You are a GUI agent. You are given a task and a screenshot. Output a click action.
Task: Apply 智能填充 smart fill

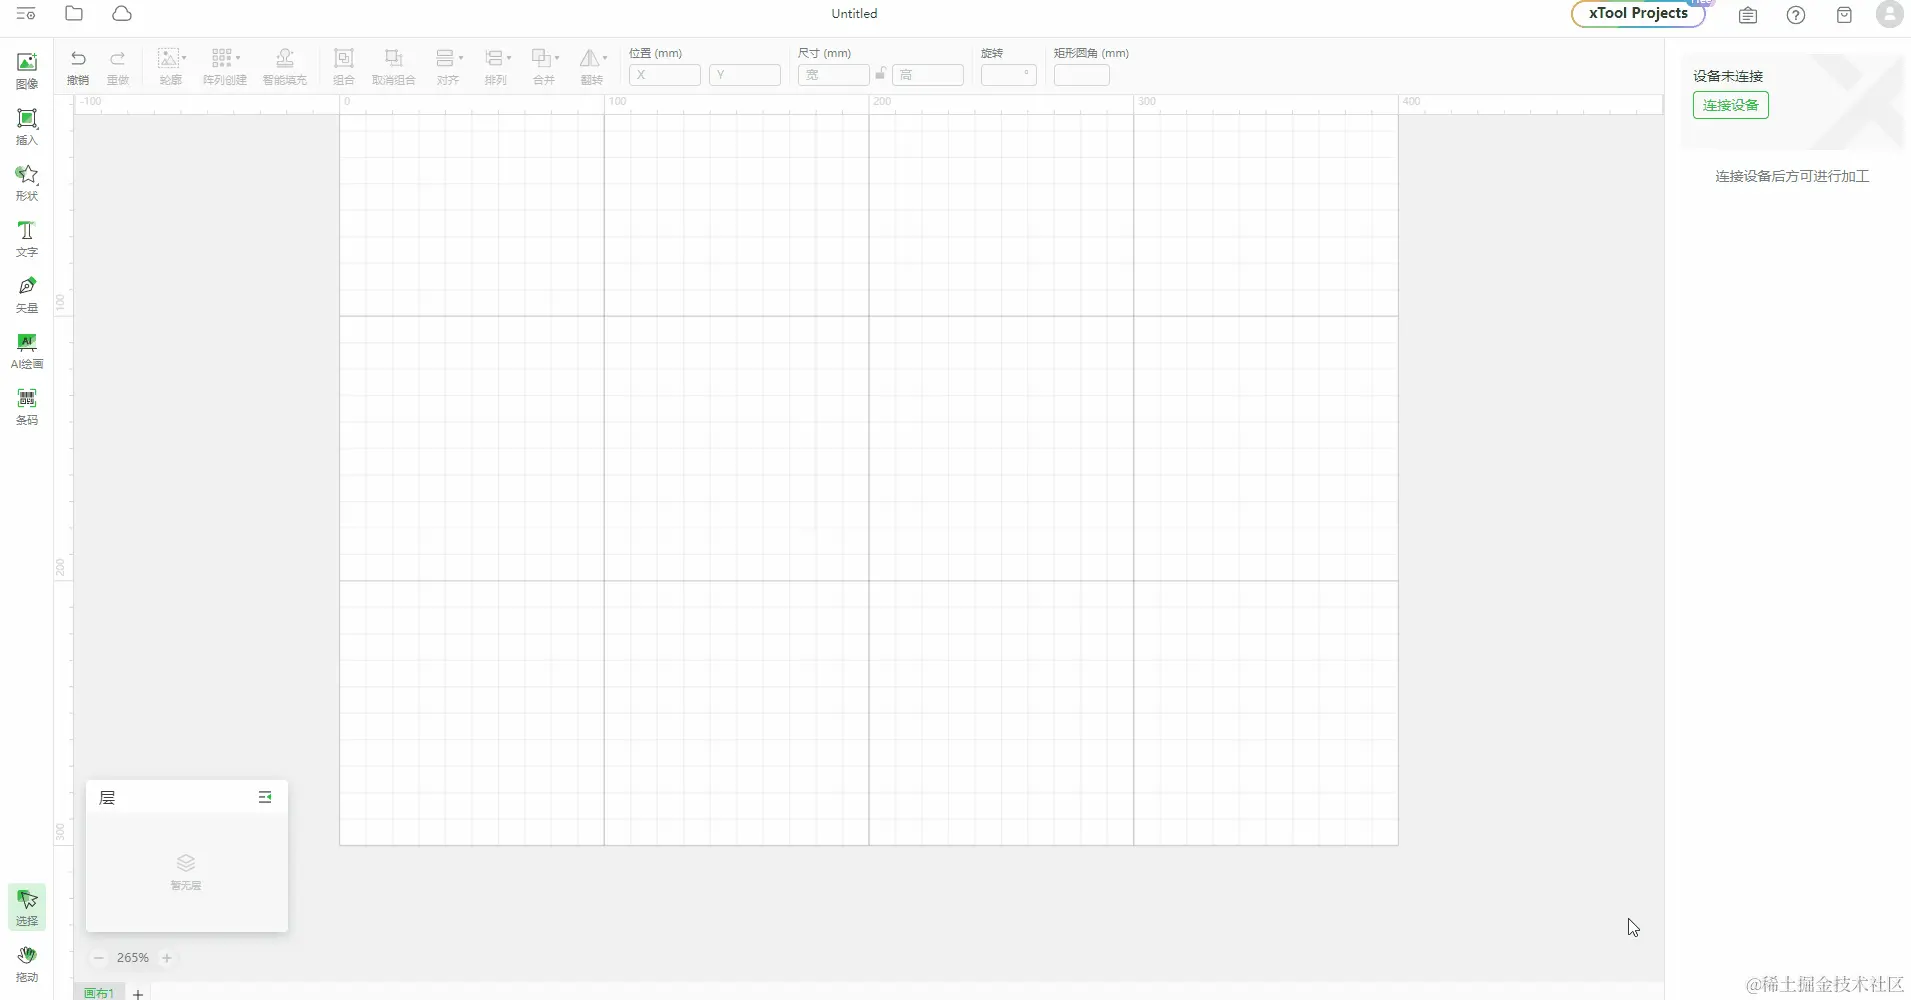tap(285, 66)
